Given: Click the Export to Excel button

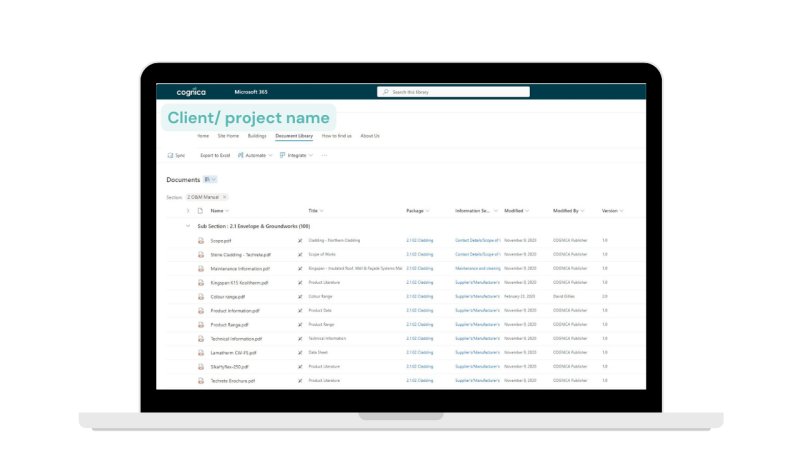Looking at the screenshot, I should point(215,155).
